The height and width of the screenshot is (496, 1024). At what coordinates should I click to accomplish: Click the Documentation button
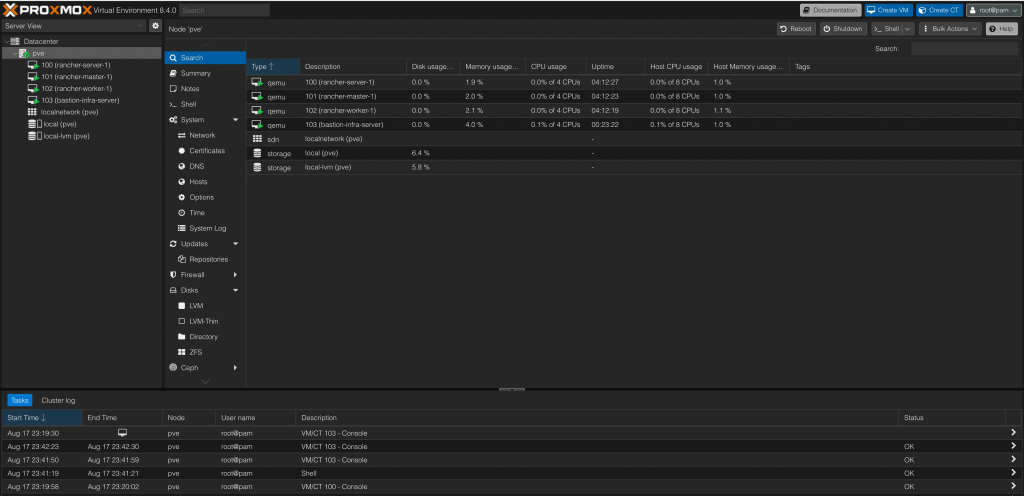(831, 10)
